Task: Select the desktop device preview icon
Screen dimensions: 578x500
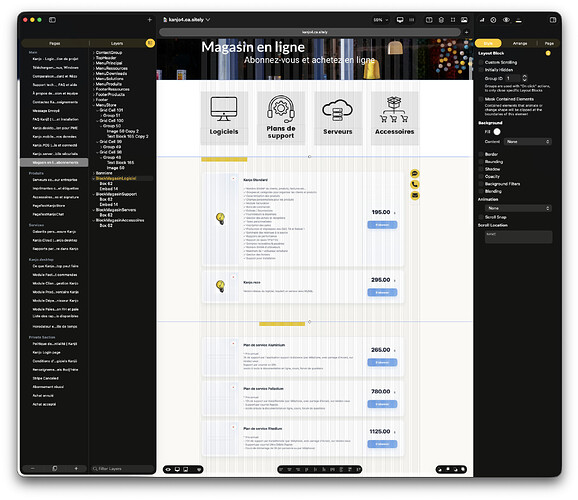Action: tap(400, 20)
